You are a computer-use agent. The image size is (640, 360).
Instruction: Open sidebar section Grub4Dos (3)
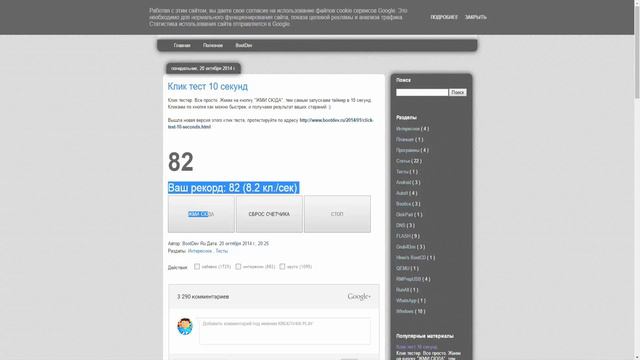coord(406,247)
